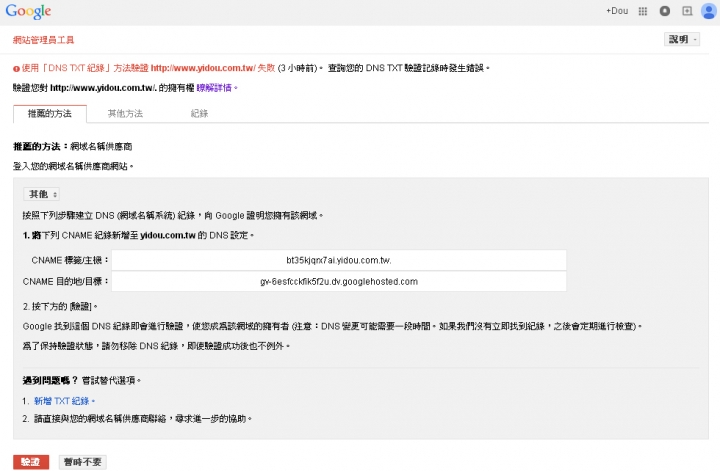
Task: Open the 網站管理員工具 link
Action: click(x=43, y=40)
